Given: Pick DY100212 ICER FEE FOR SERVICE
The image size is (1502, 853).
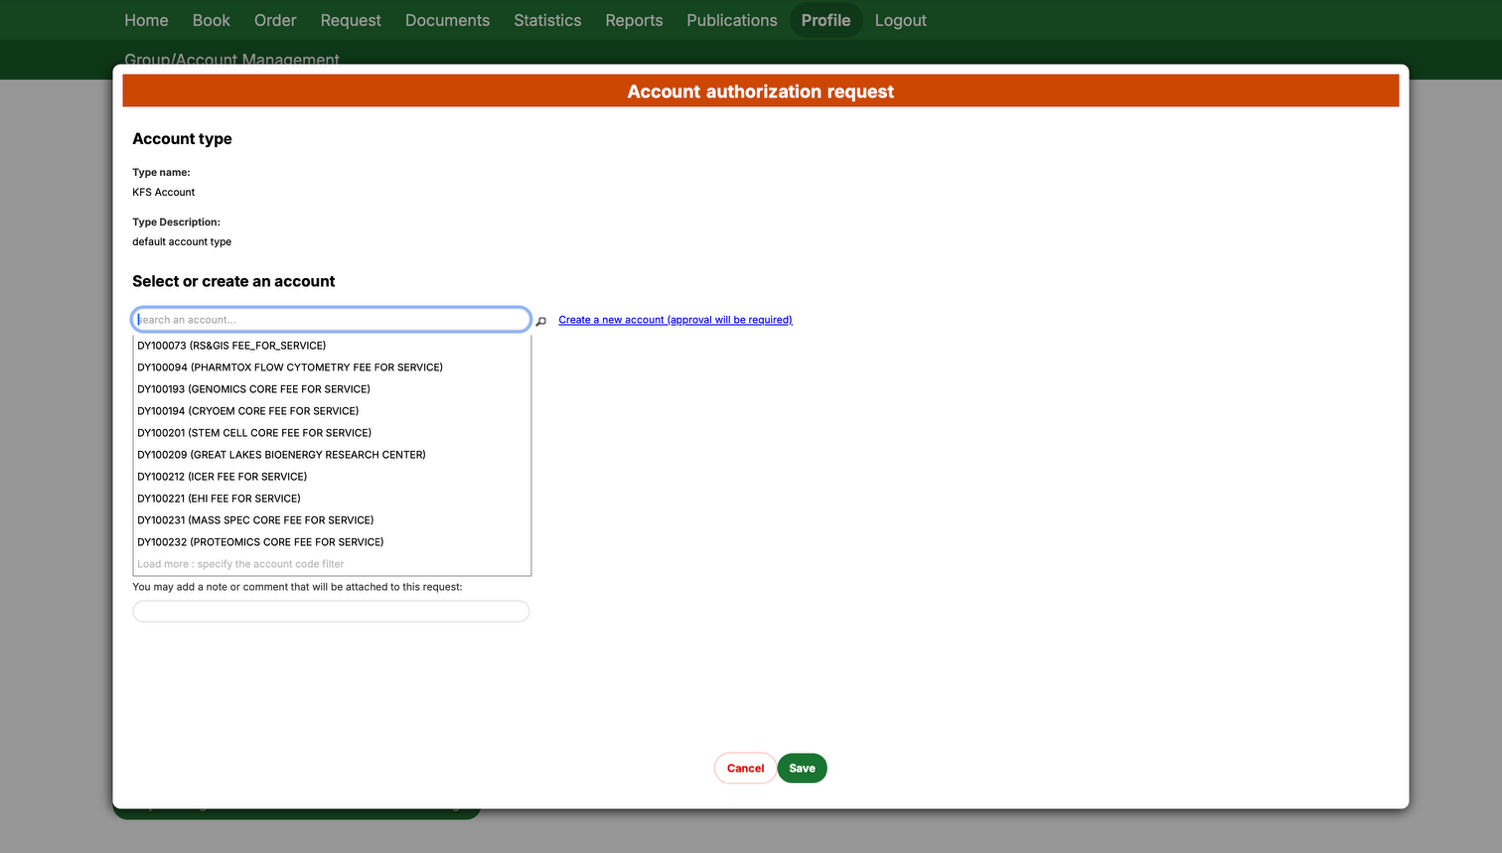Looking at the screenshot, I should pyautogui.click(x=332, y=477).
